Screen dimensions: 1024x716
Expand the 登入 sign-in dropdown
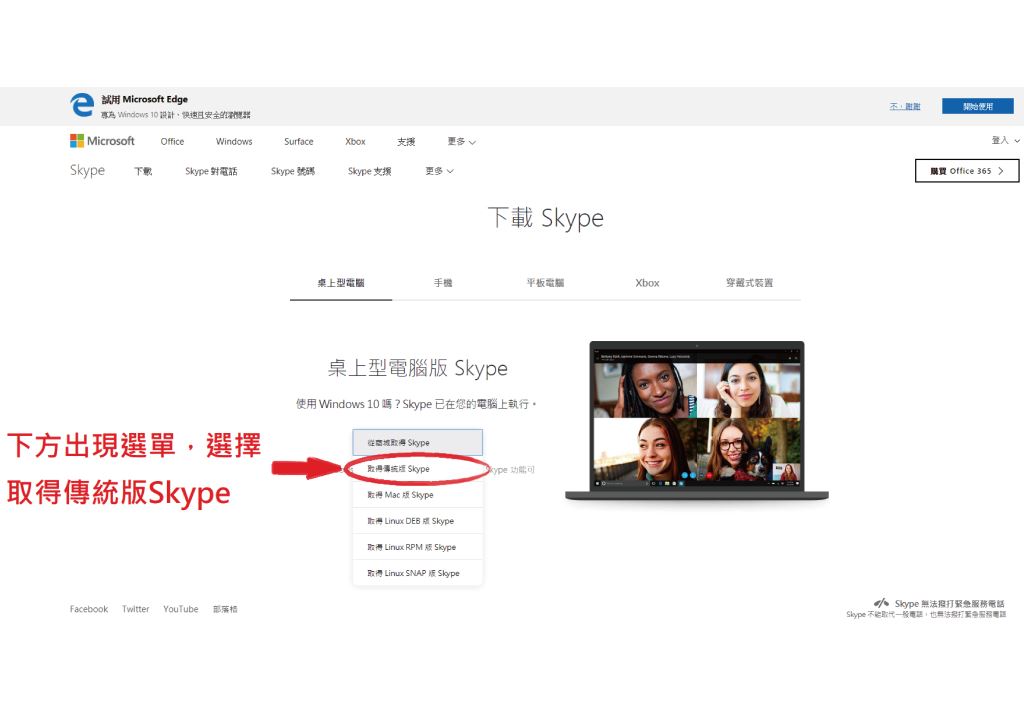(1005, 140)
